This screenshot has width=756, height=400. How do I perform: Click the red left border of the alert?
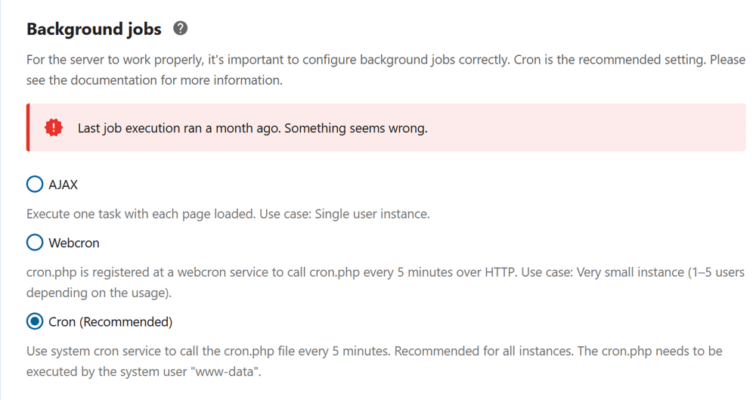pyautogui.click(x=28, y=128)
